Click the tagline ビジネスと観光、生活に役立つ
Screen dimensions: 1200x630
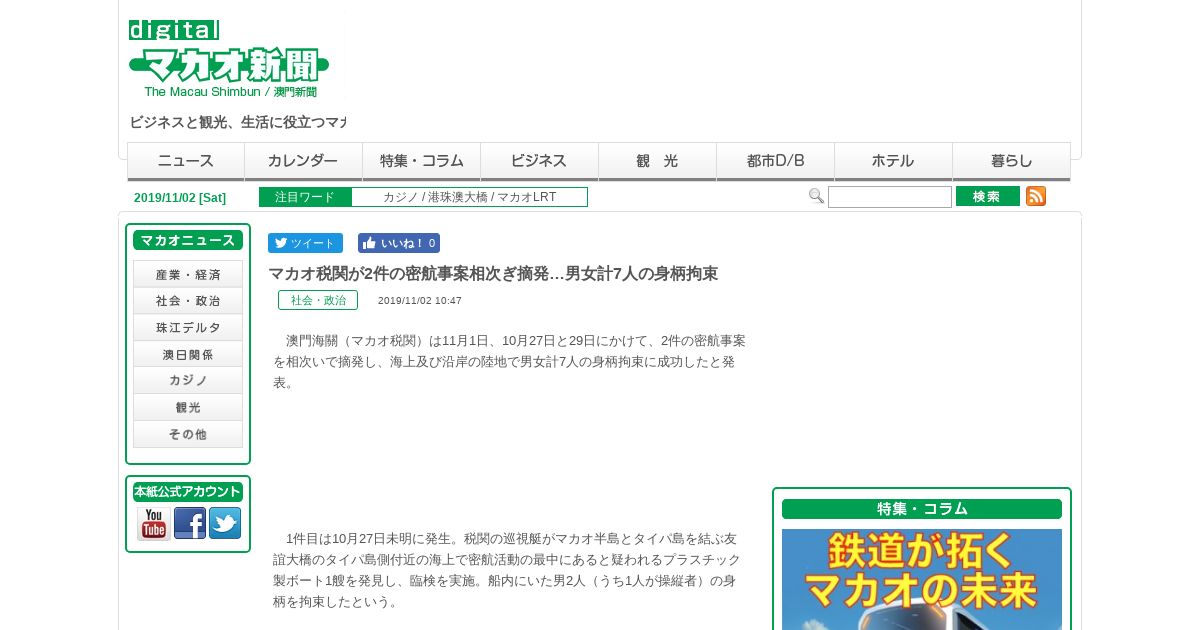(x=238, y=122)
